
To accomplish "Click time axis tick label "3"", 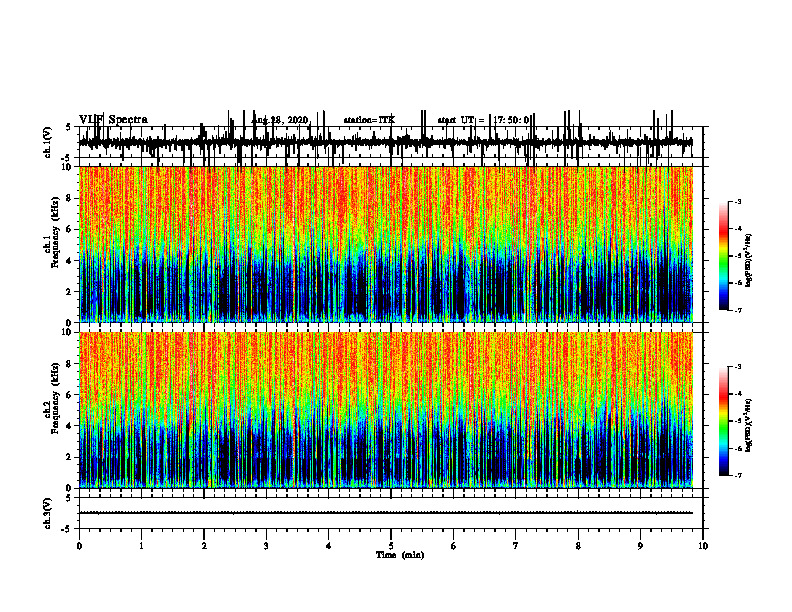I will [x=266, y=546].
